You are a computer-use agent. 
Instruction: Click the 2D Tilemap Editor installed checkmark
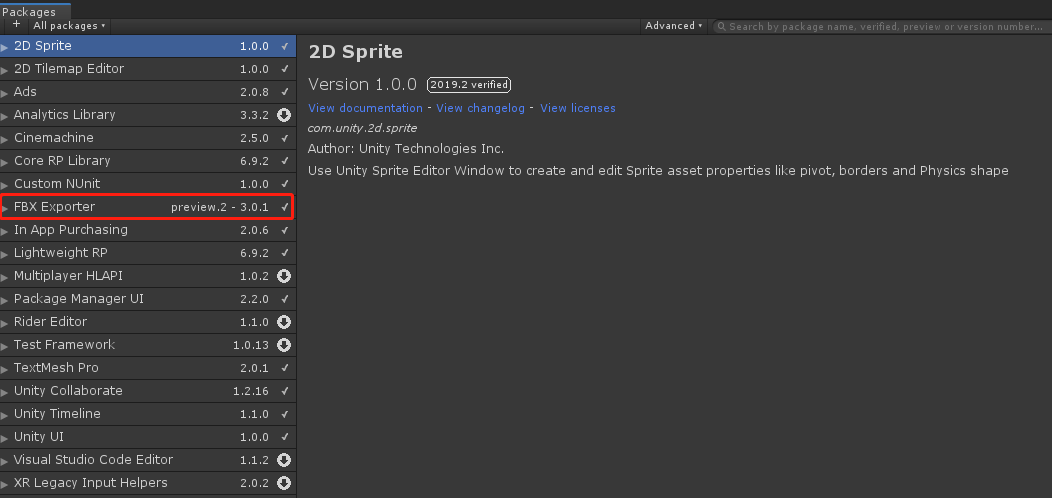coord(284,69)
